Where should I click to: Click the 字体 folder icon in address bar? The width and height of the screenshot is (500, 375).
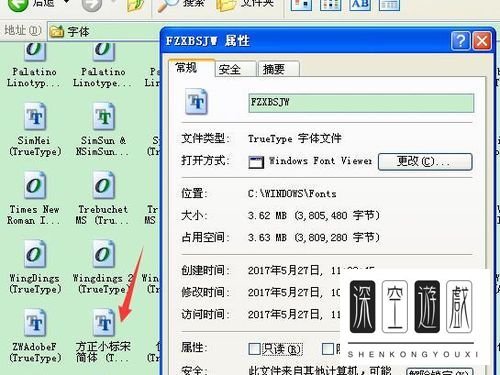tap(57, 32)
